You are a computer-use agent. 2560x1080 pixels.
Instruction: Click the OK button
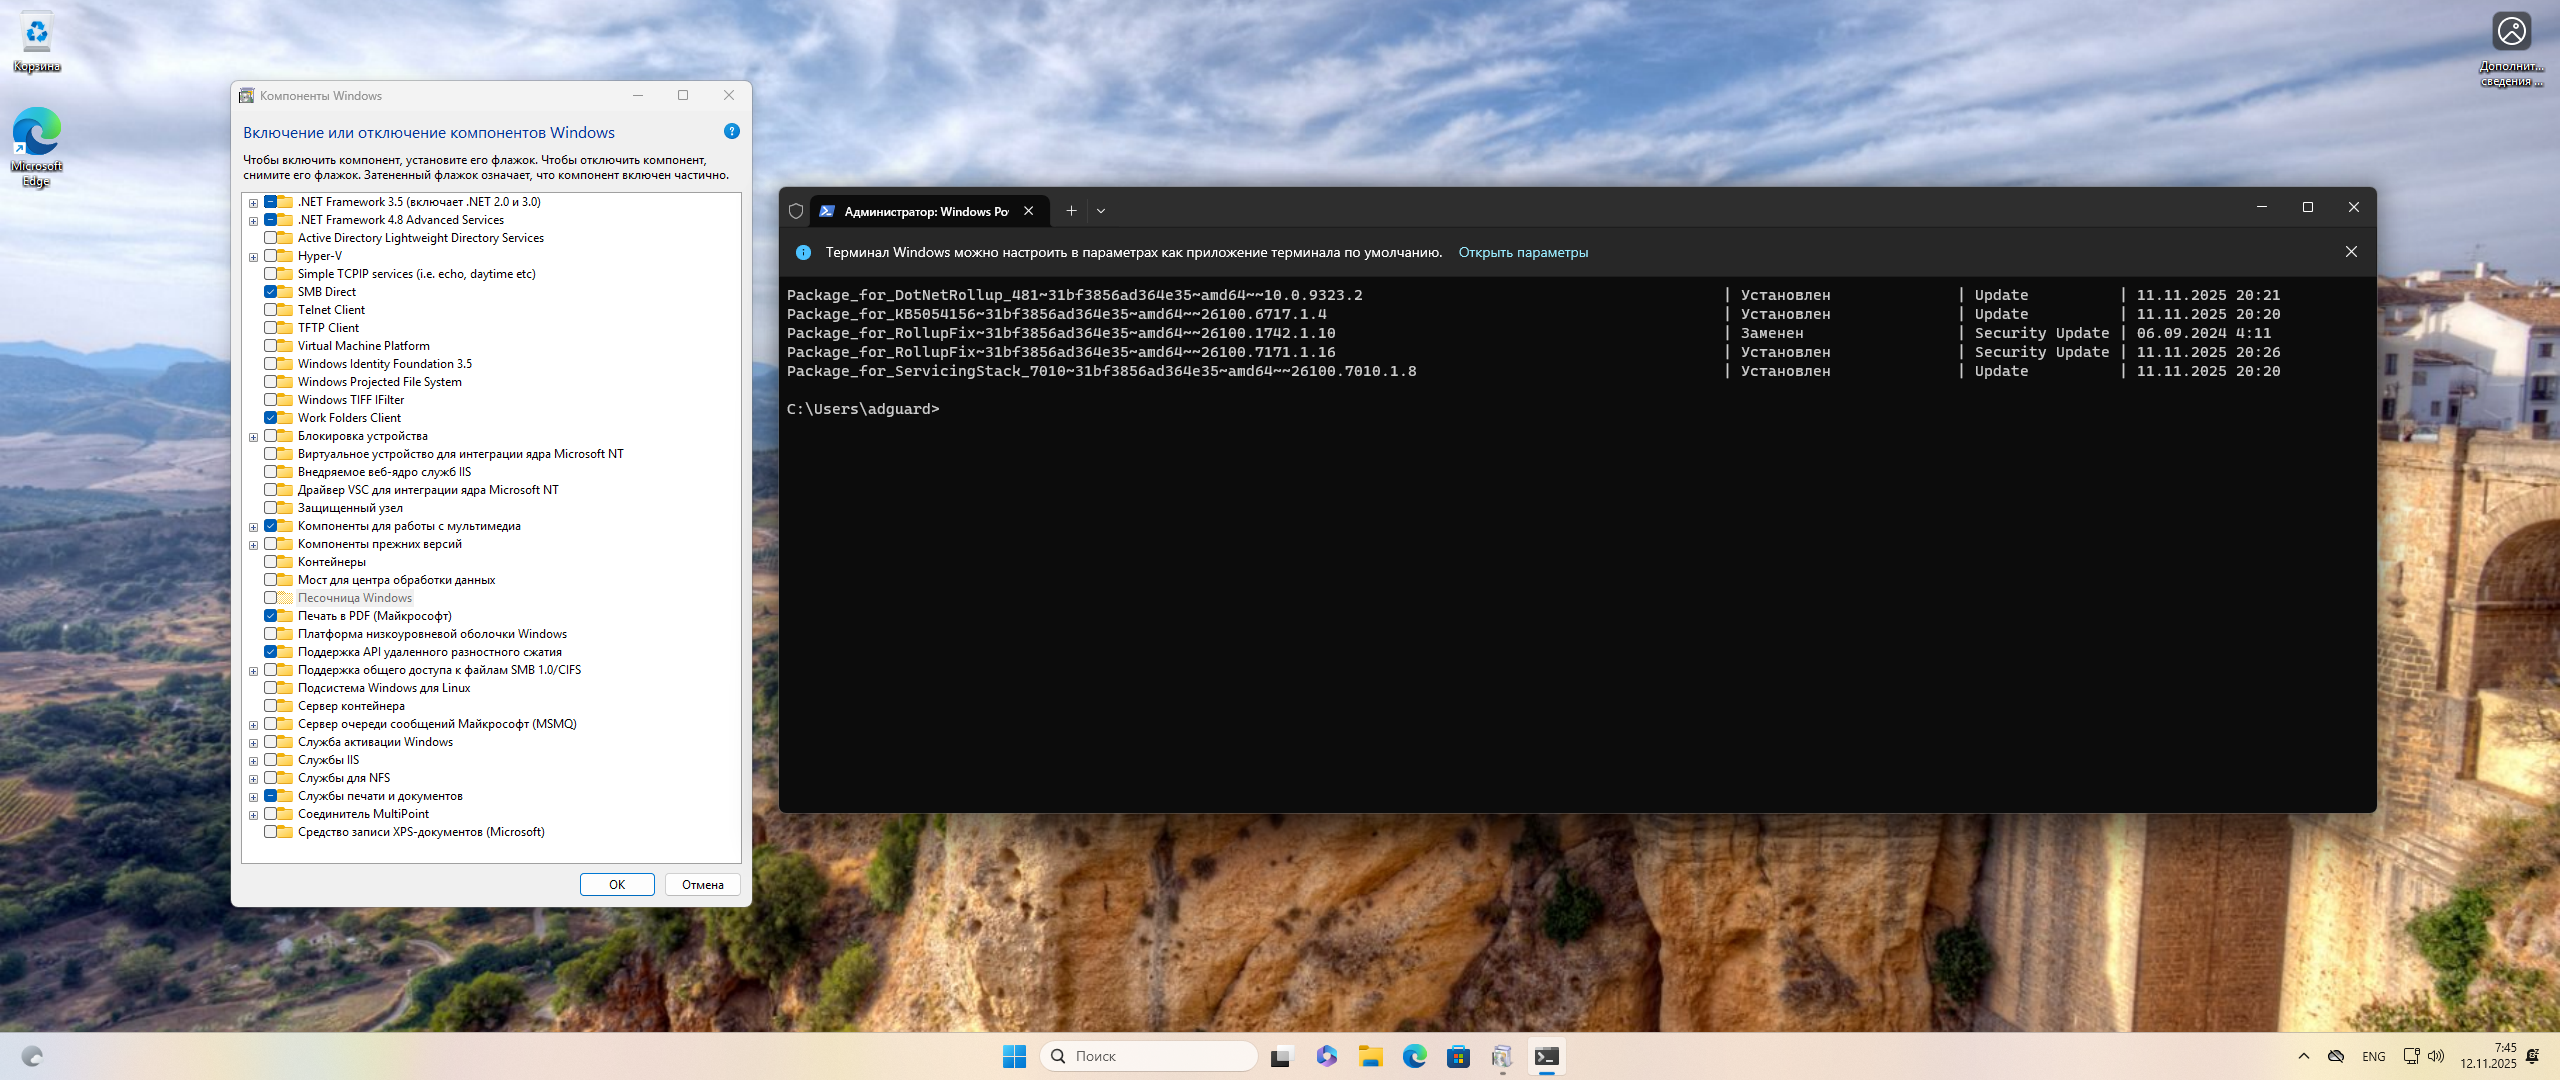pyautogui.click(x=617, y=884)
